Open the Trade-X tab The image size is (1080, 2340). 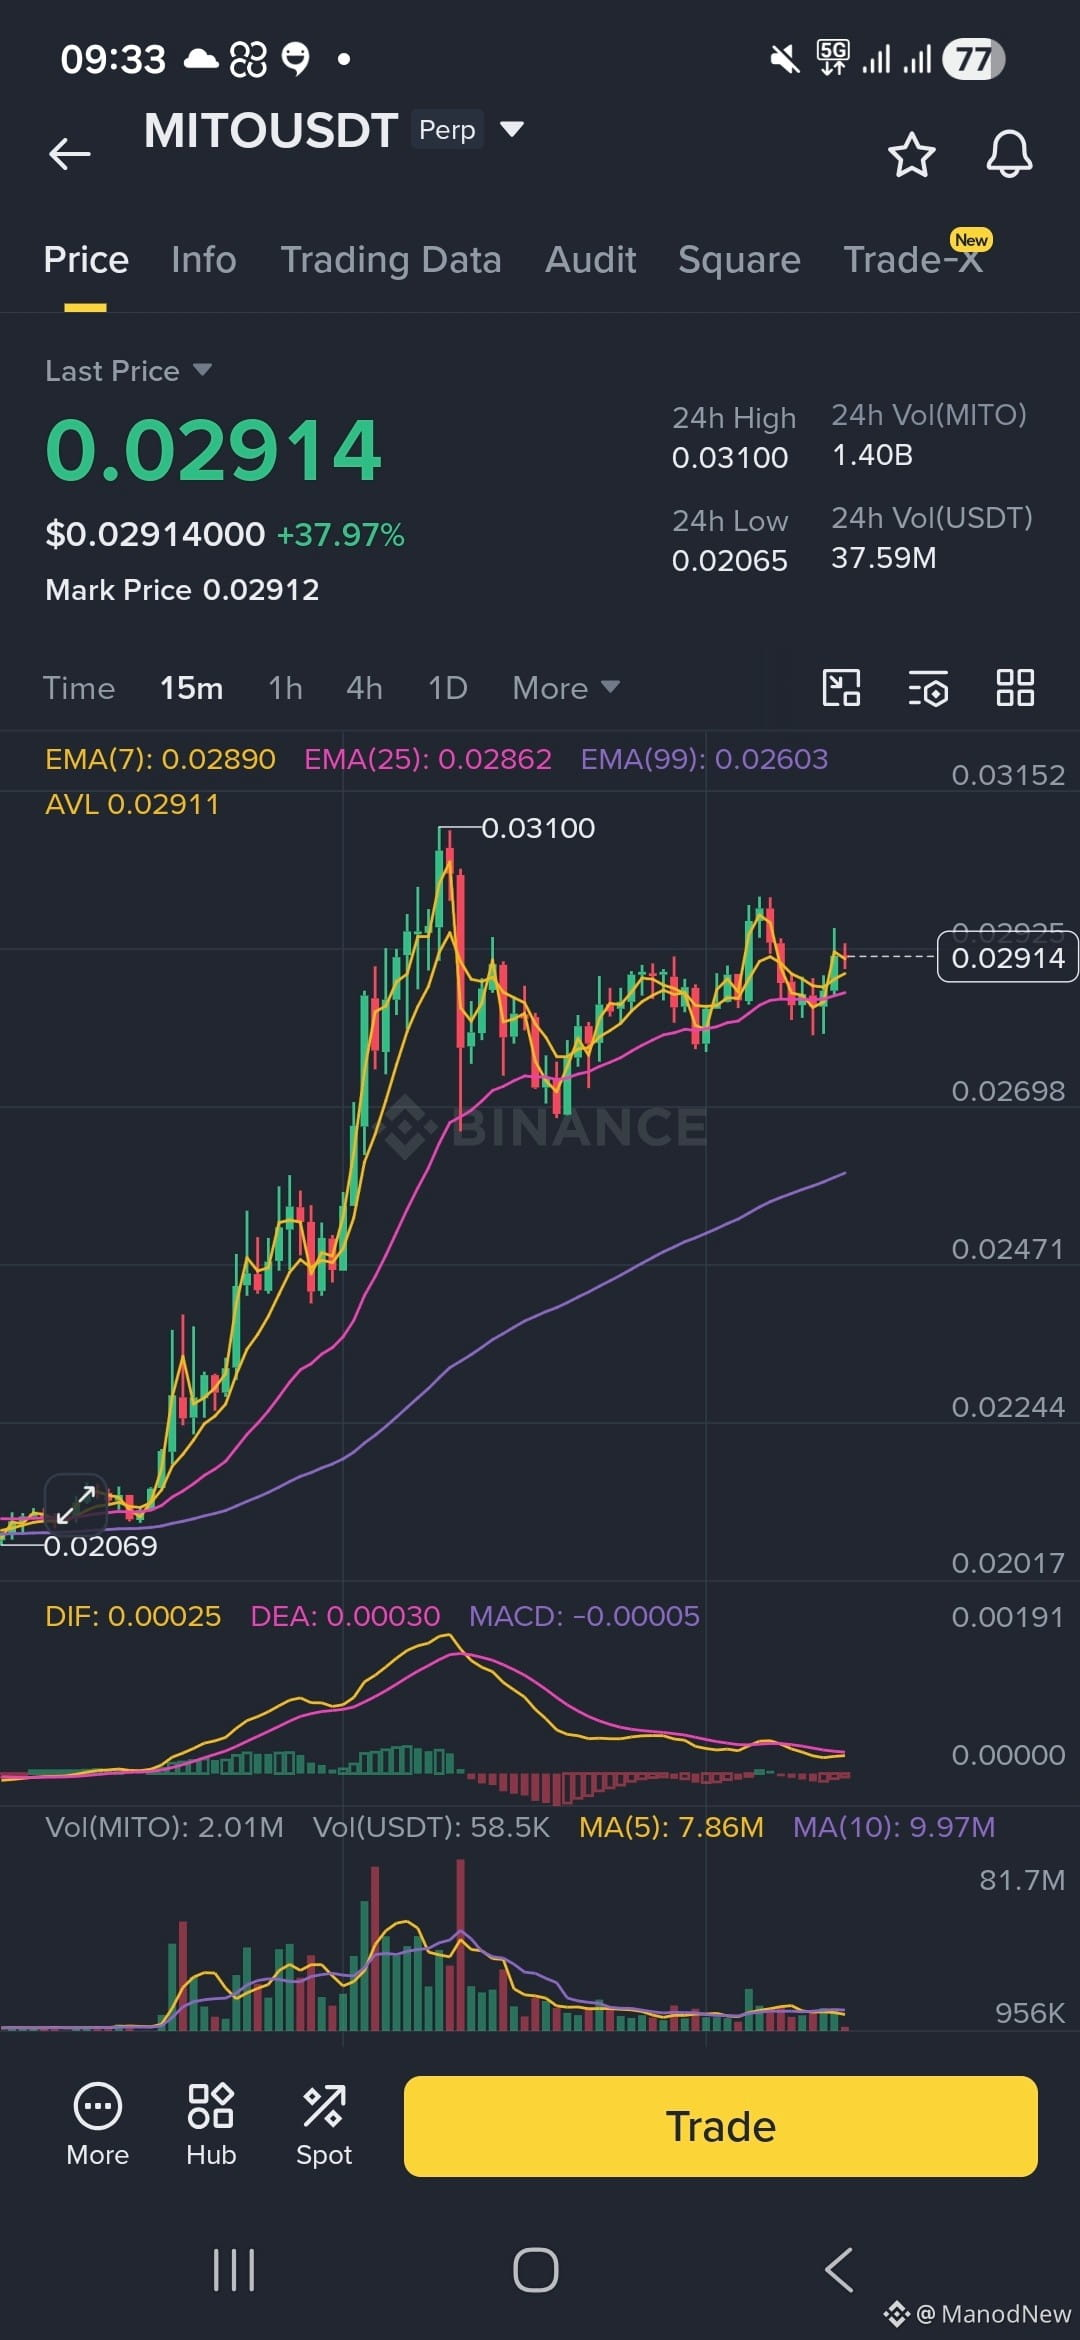coord(913,260)
